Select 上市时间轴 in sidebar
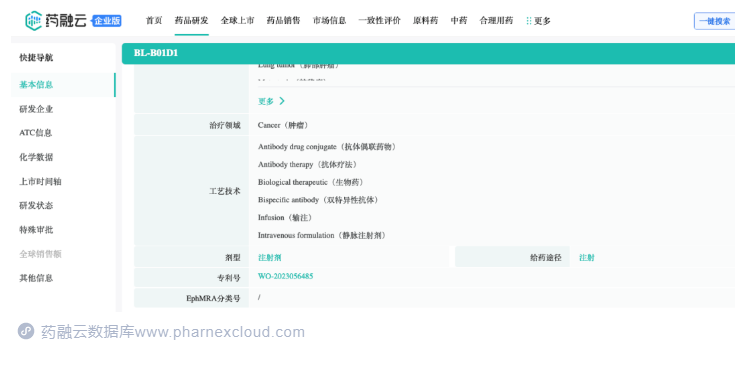749x378 pixels. (x=40, y=182)
